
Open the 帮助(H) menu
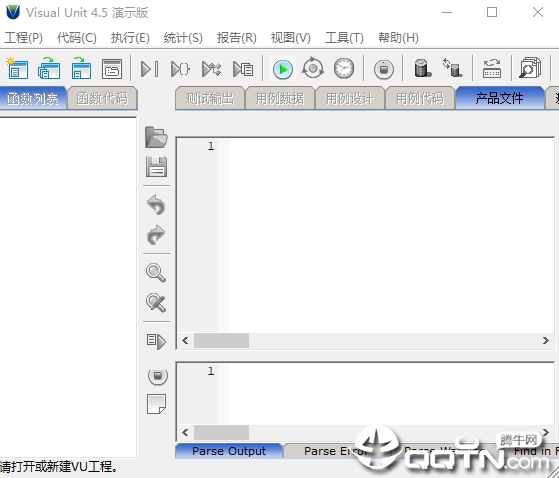pos(398,37)
